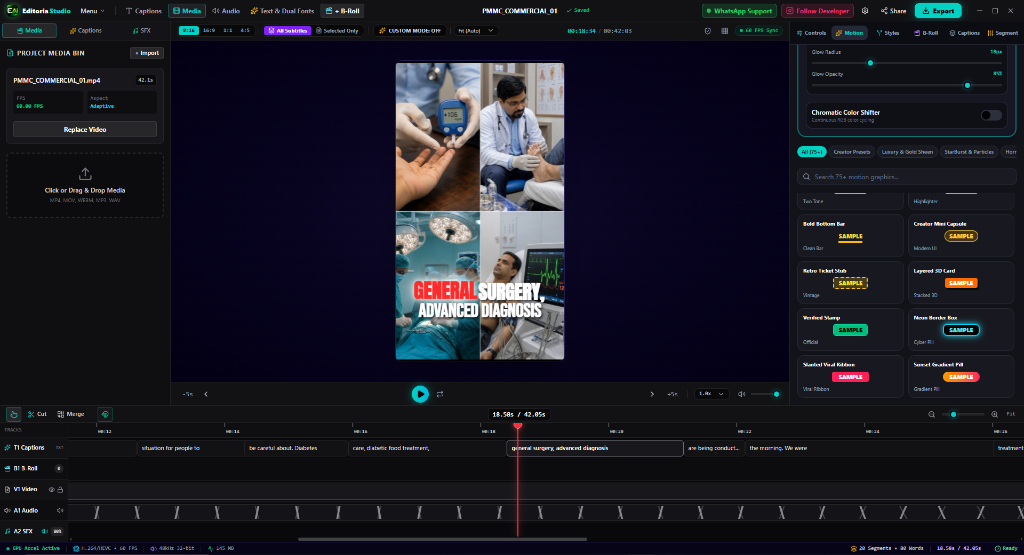This screenshot has height=555, width=1024.
Task: Click the Import button
Action: [x=147, y=53]
